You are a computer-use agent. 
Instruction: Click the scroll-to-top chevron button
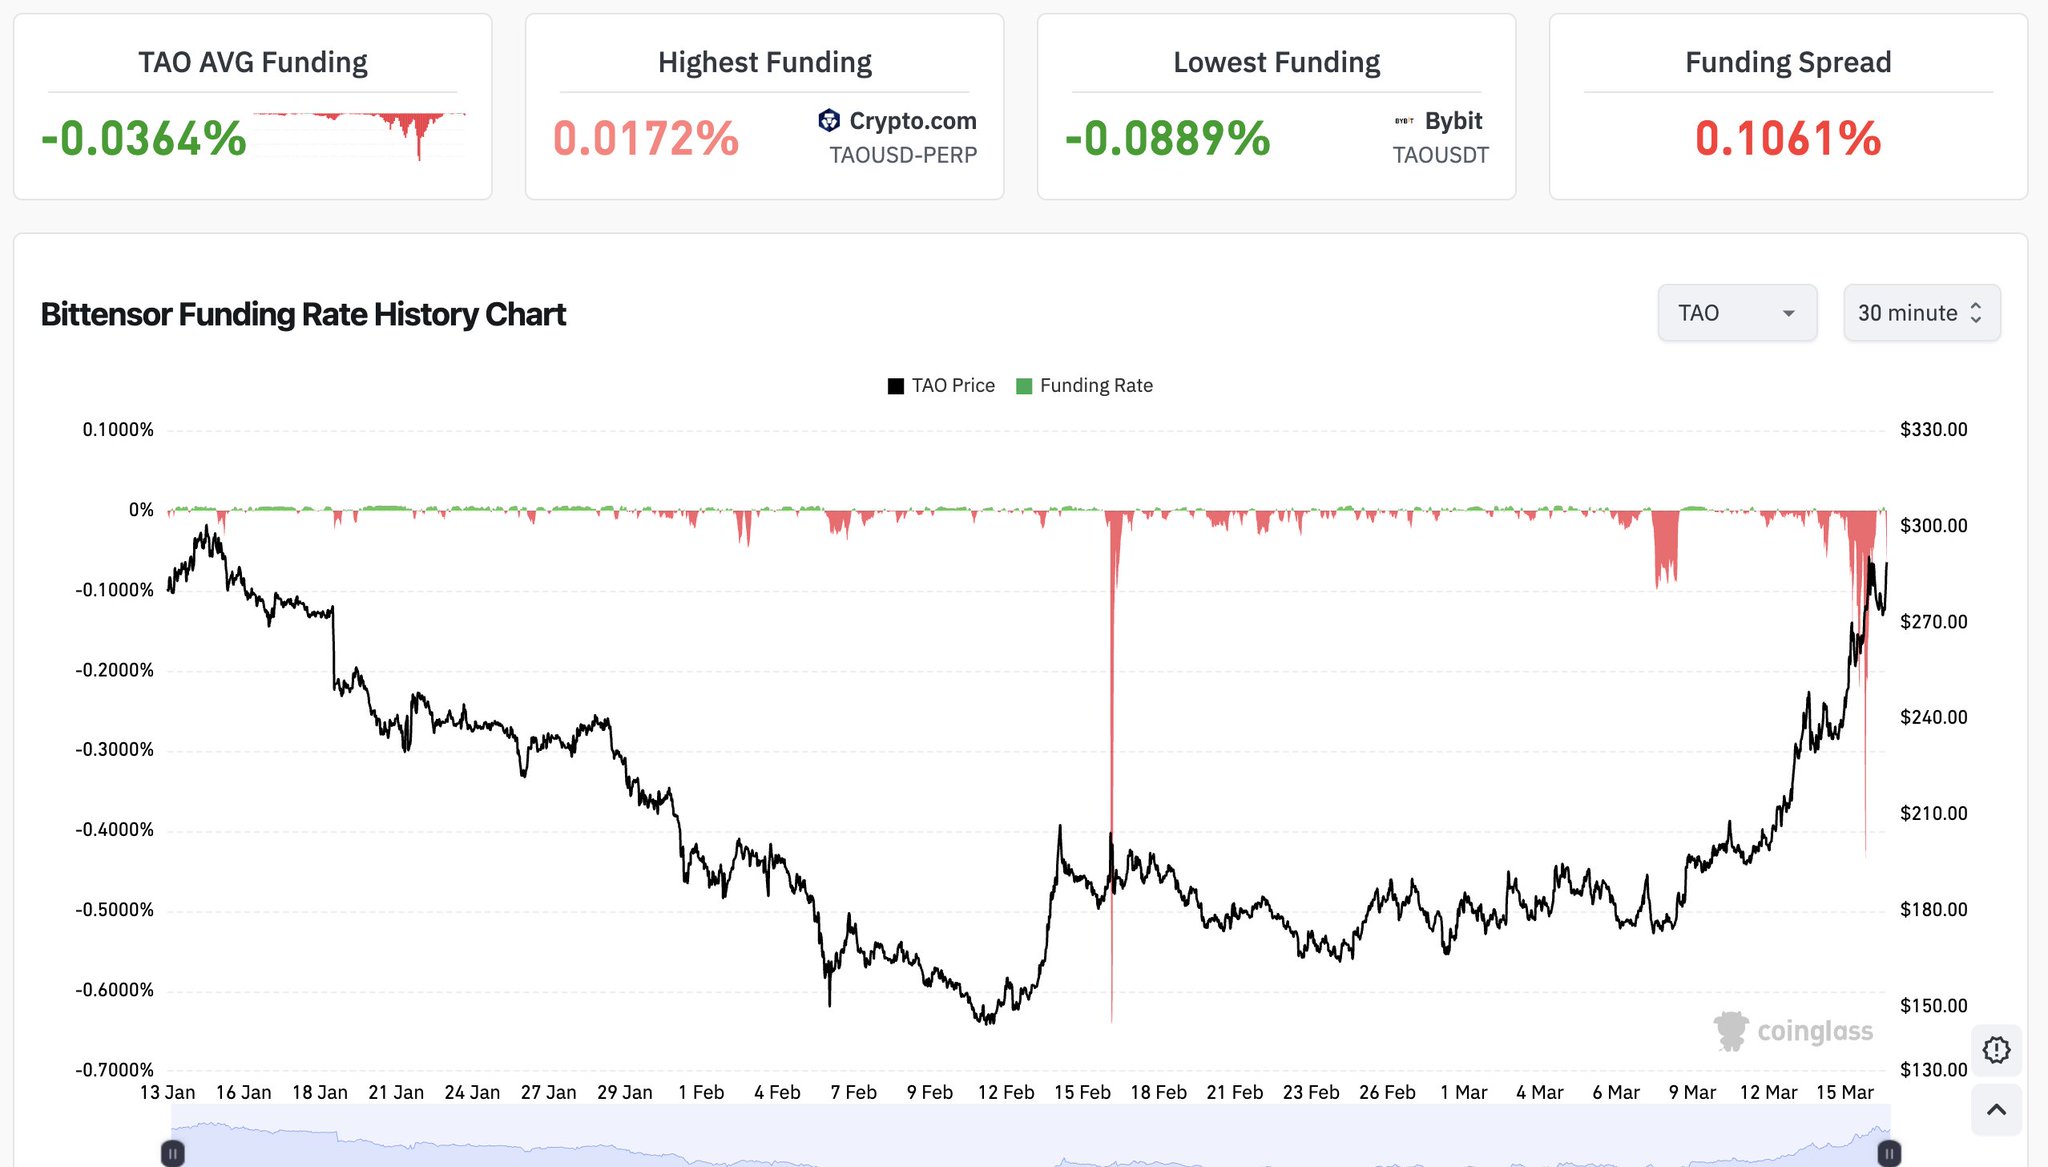pyautogui.click(x=1996, y=1109)
